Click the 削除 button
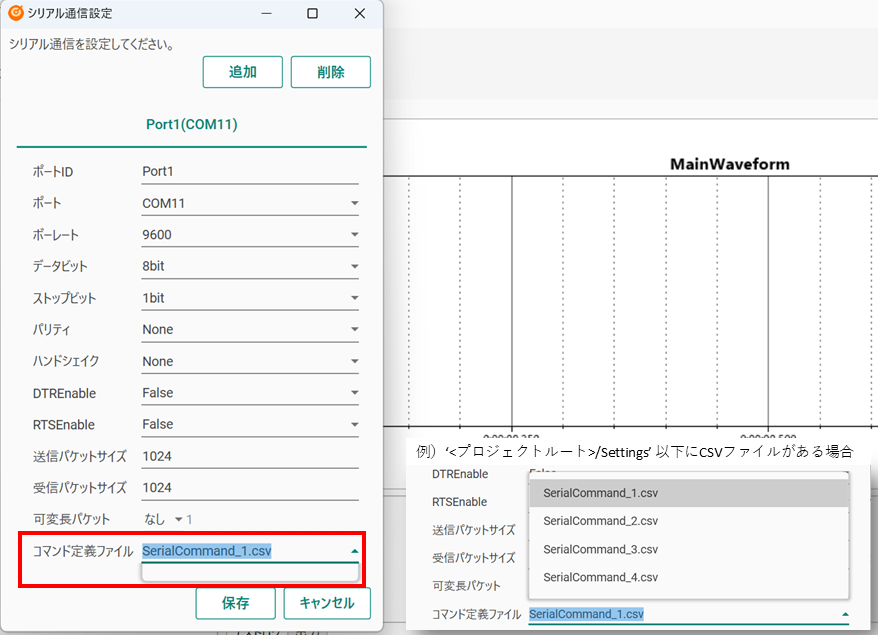Image resolution: width=878 pixels, height=635 pixels. (330, 72)
